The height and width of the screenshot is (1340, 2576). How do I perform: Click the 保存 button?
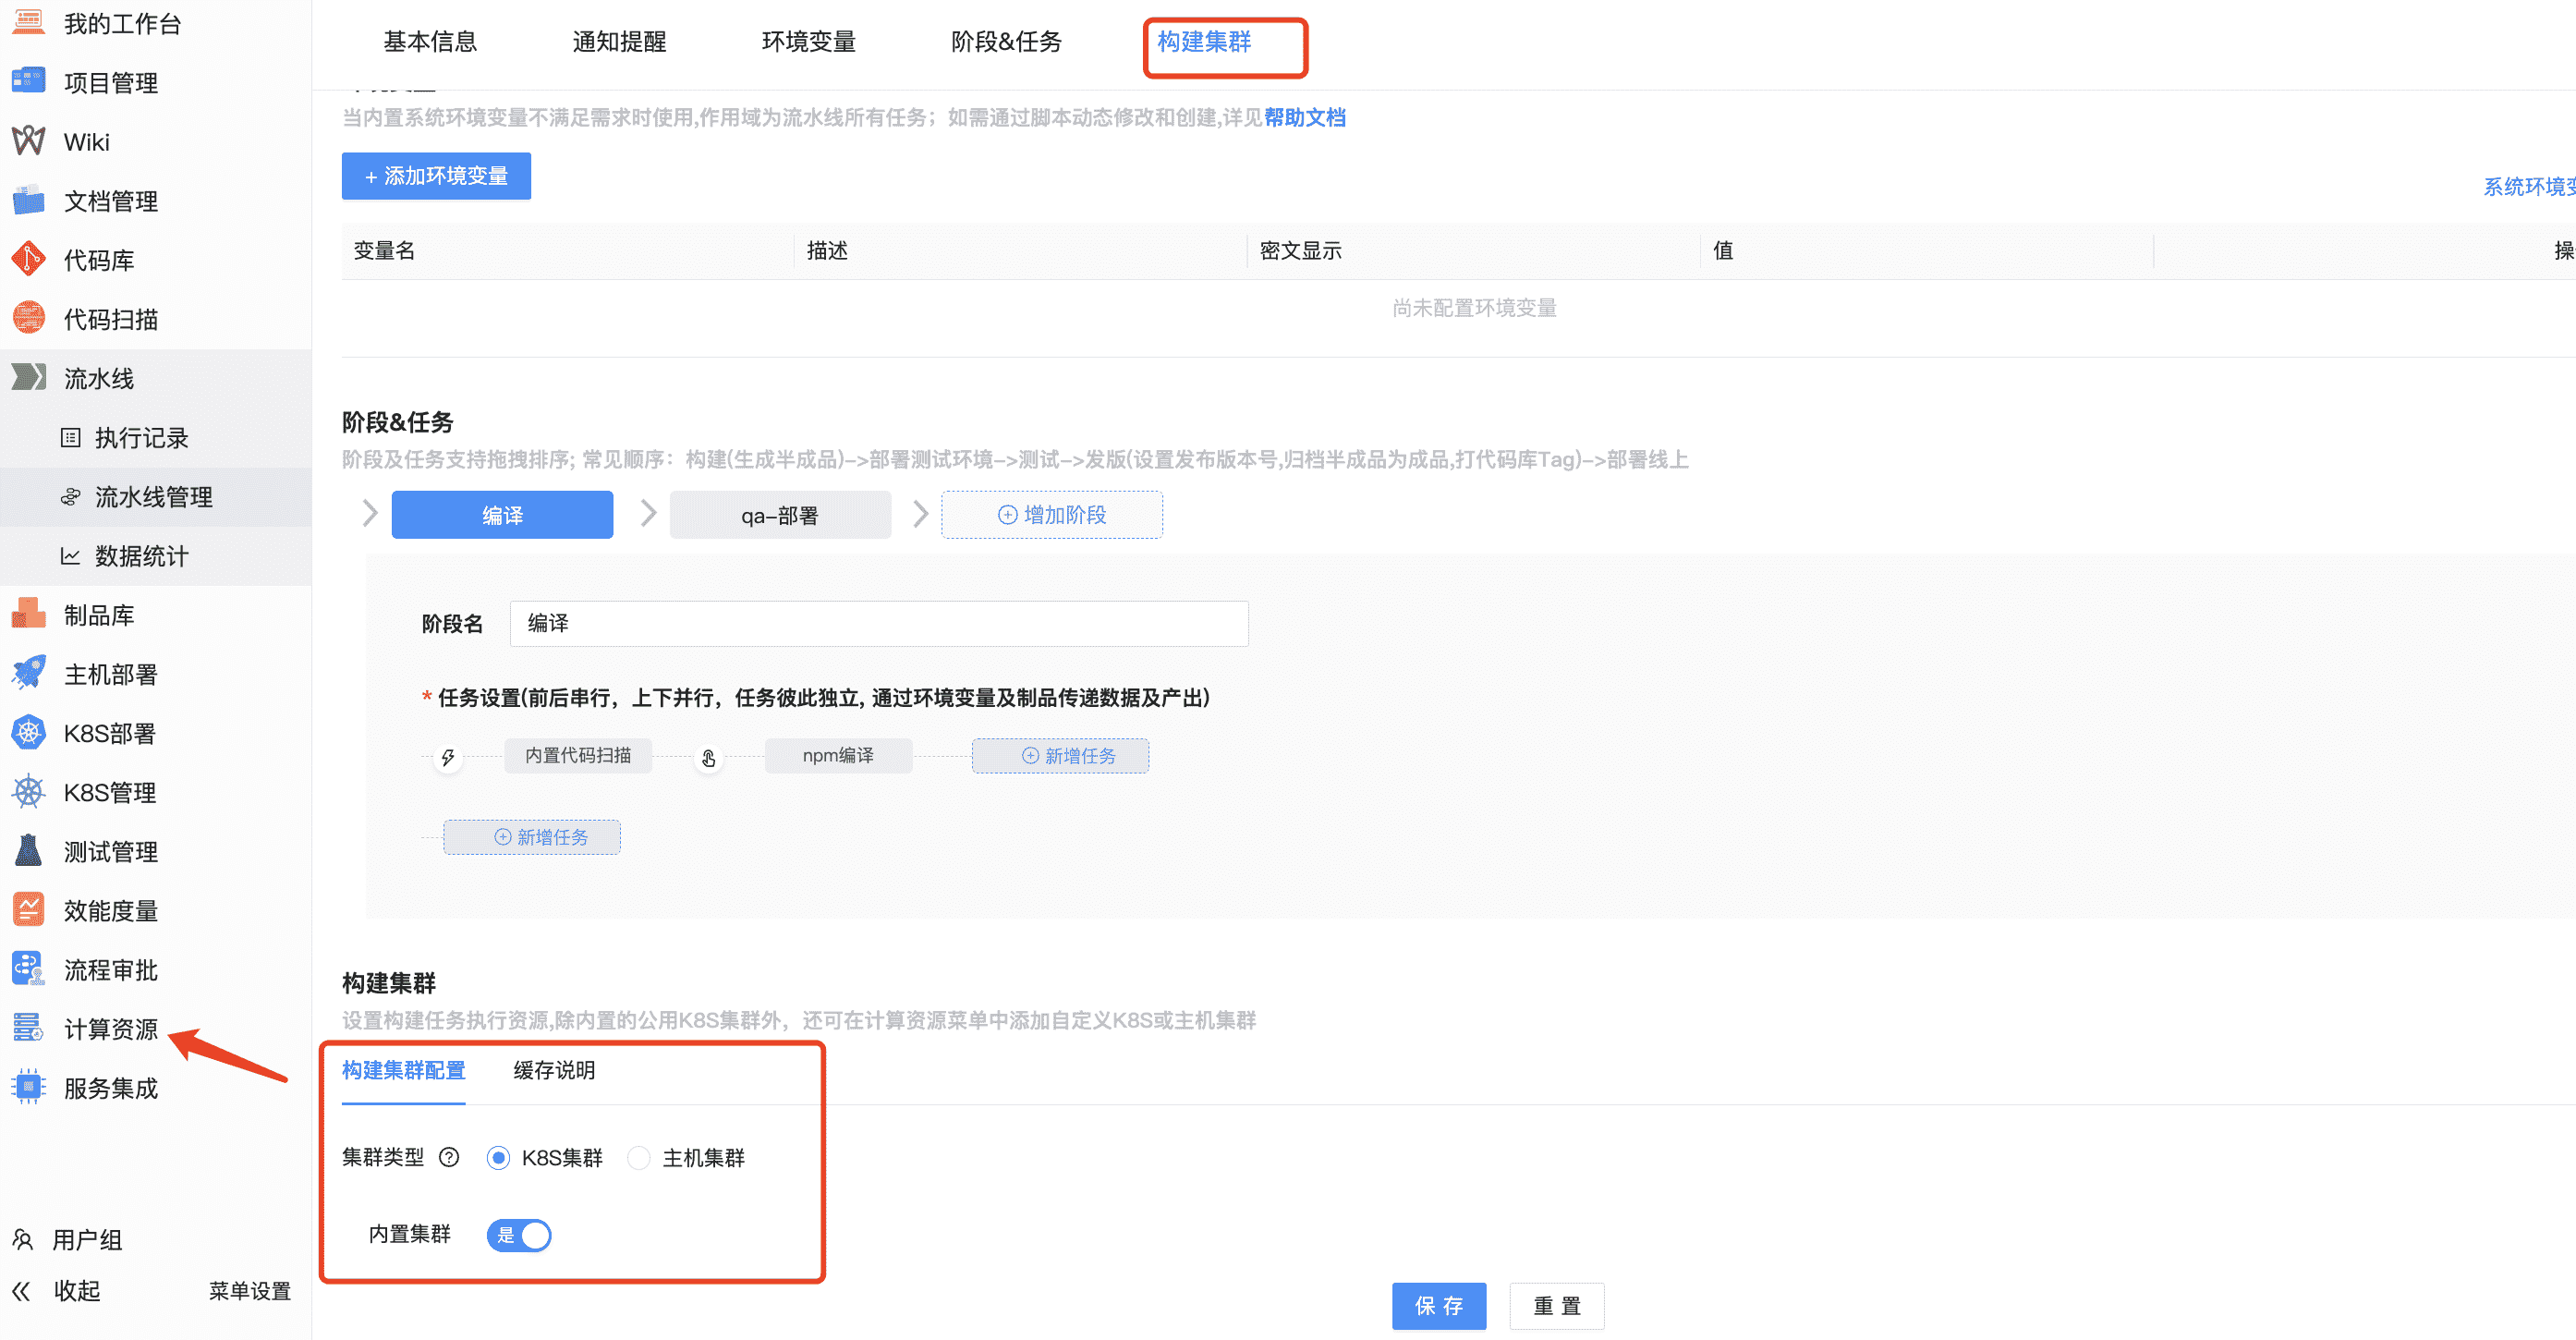(x=1439, y=1305)
